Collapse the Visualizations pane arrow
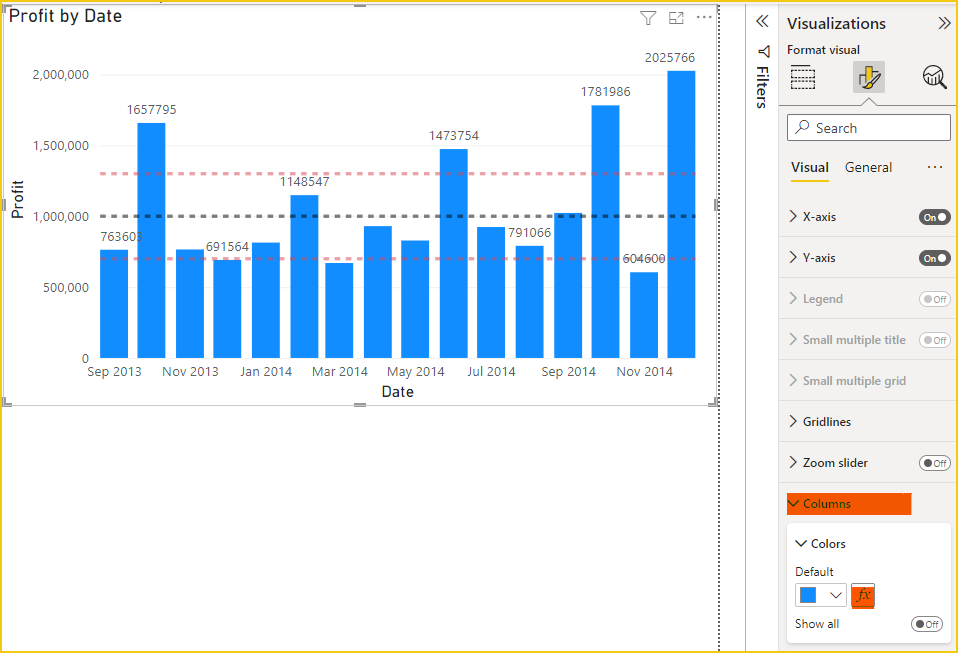Screen dimensions: 958x653 click(945, 23)
